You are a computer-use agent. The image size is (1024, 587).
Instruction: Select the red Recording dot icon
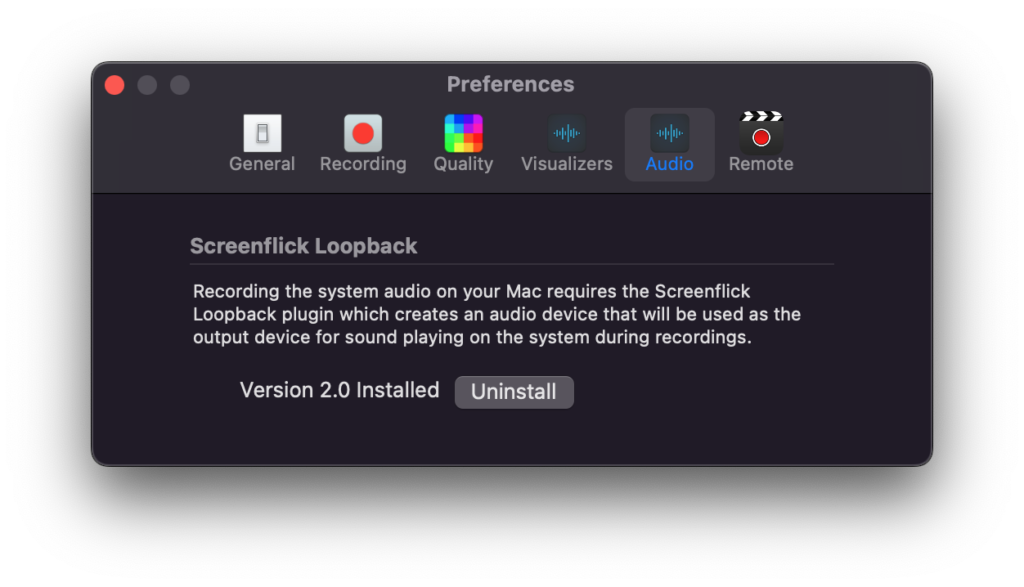click(363, 133)
